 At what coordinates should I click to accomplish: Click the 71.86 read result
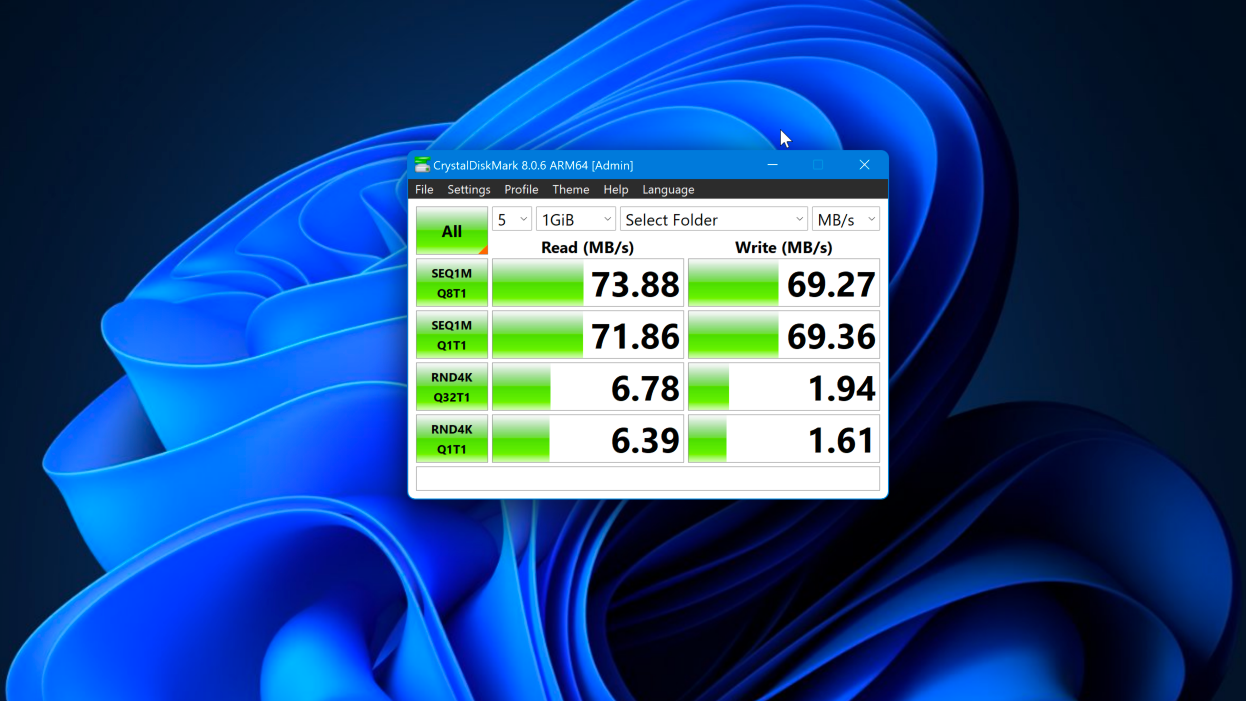(588, 335)
